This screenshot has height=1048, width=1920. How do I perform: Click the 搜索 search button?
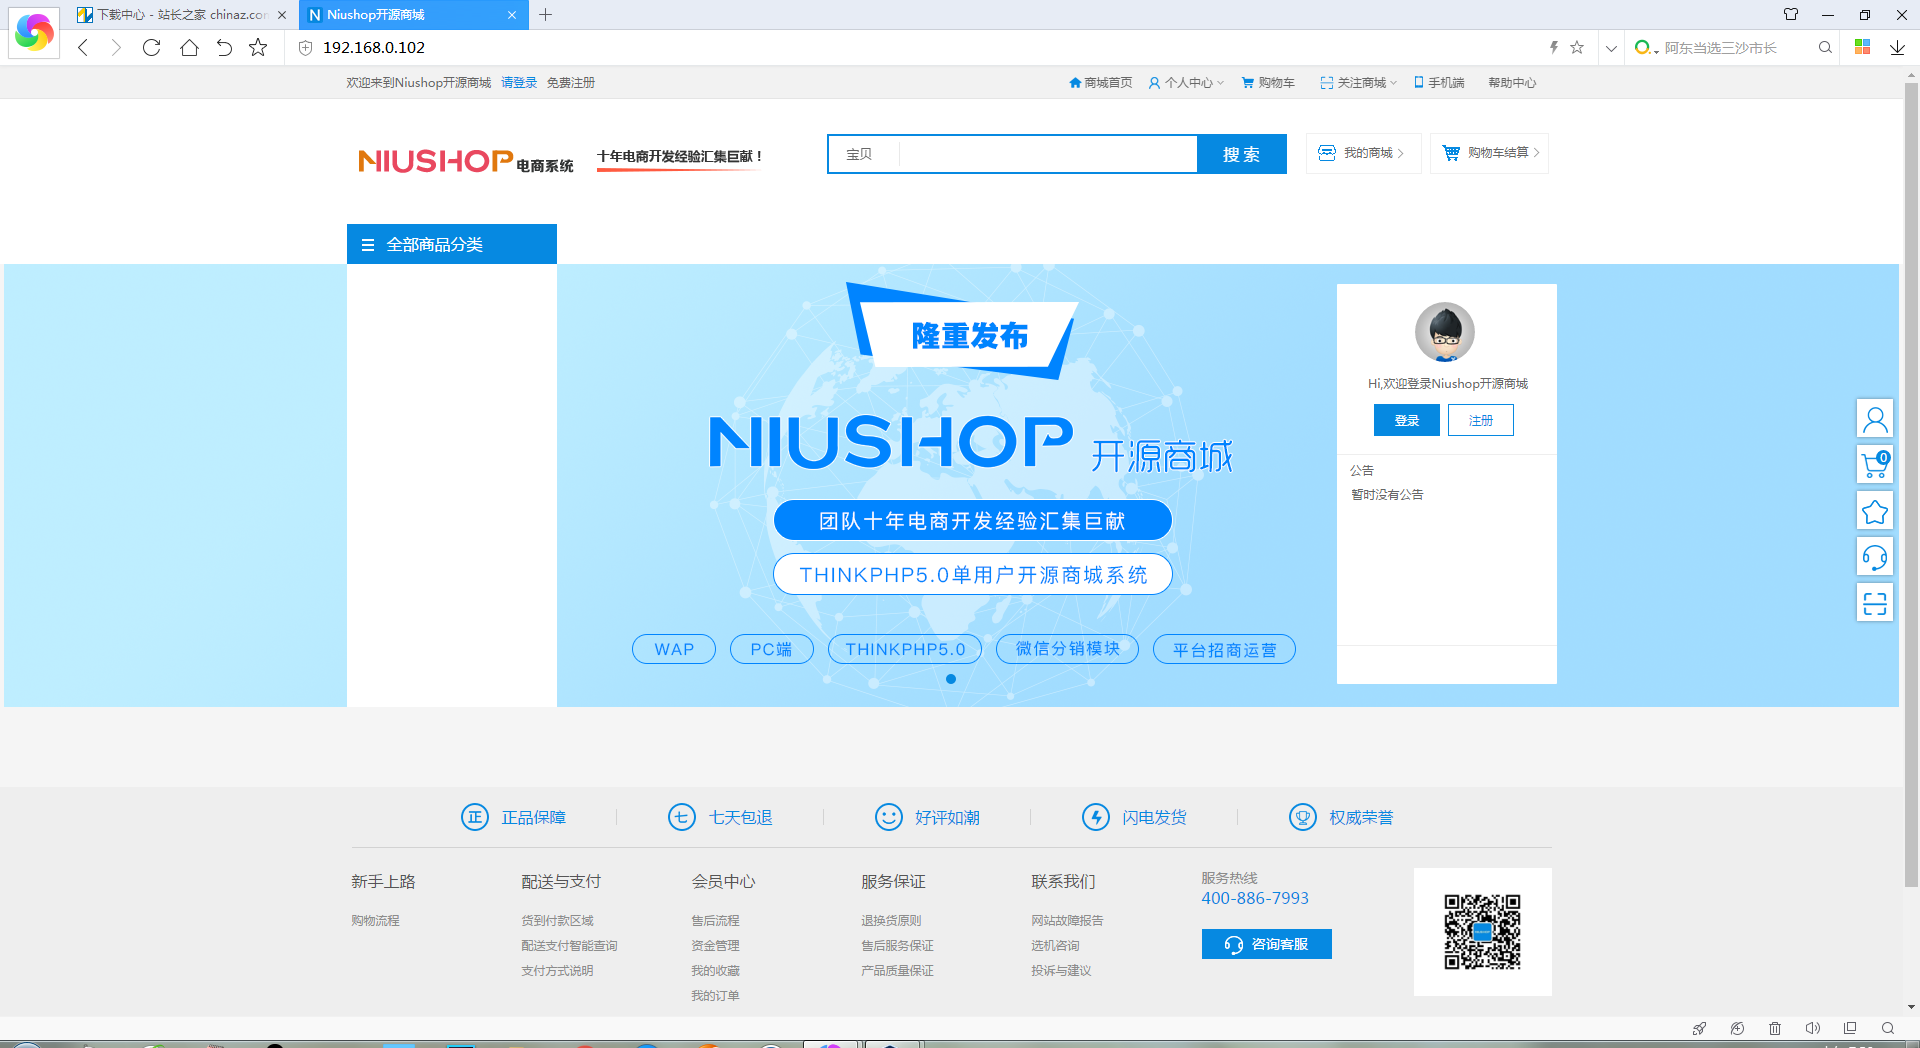[x=1241, y=154]
